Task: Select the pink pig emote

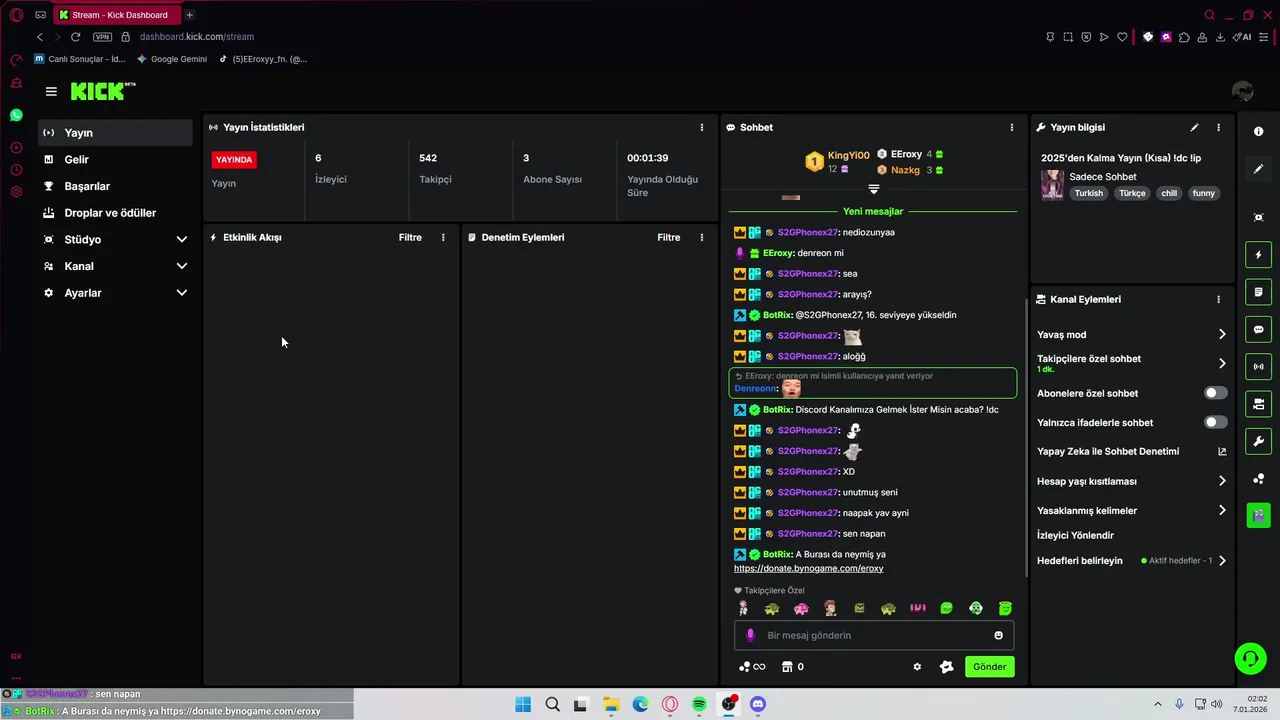Action: click(801, 608)
